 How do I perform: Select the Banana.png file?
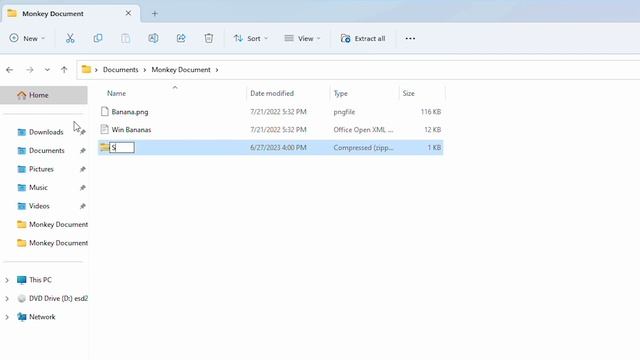click(130, 112)
